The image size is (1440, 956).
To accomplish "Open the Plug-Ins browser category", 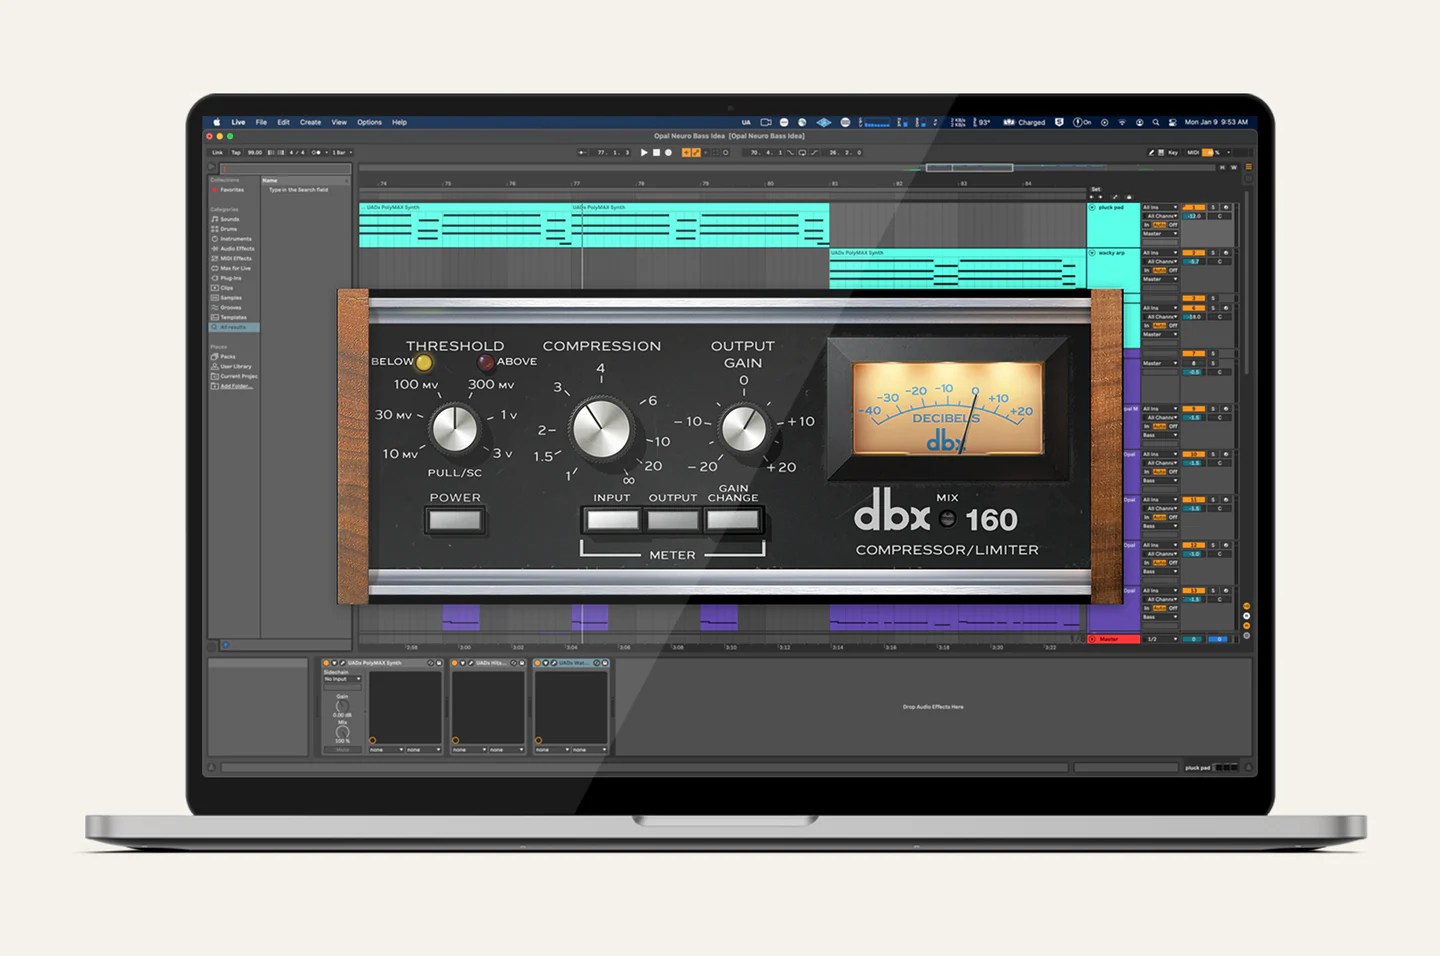I will click(230, 278).
